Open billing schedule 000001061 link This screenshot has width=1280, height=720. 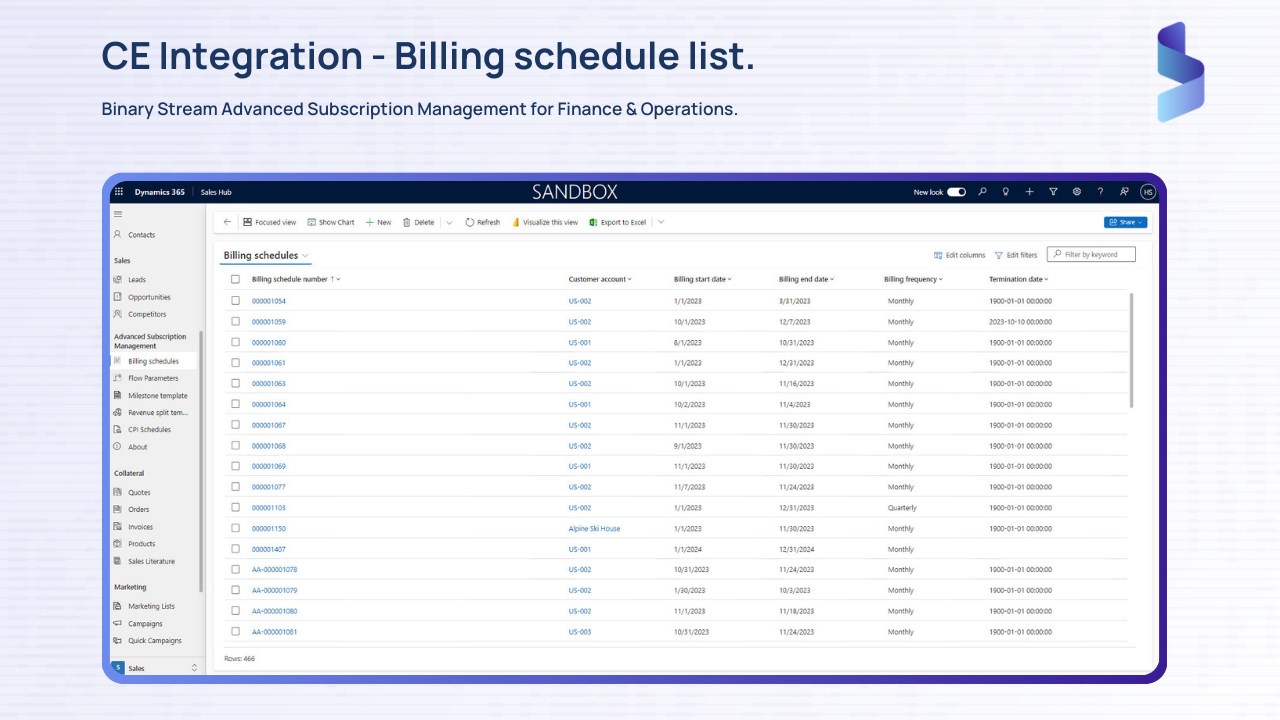coord(268,363)
